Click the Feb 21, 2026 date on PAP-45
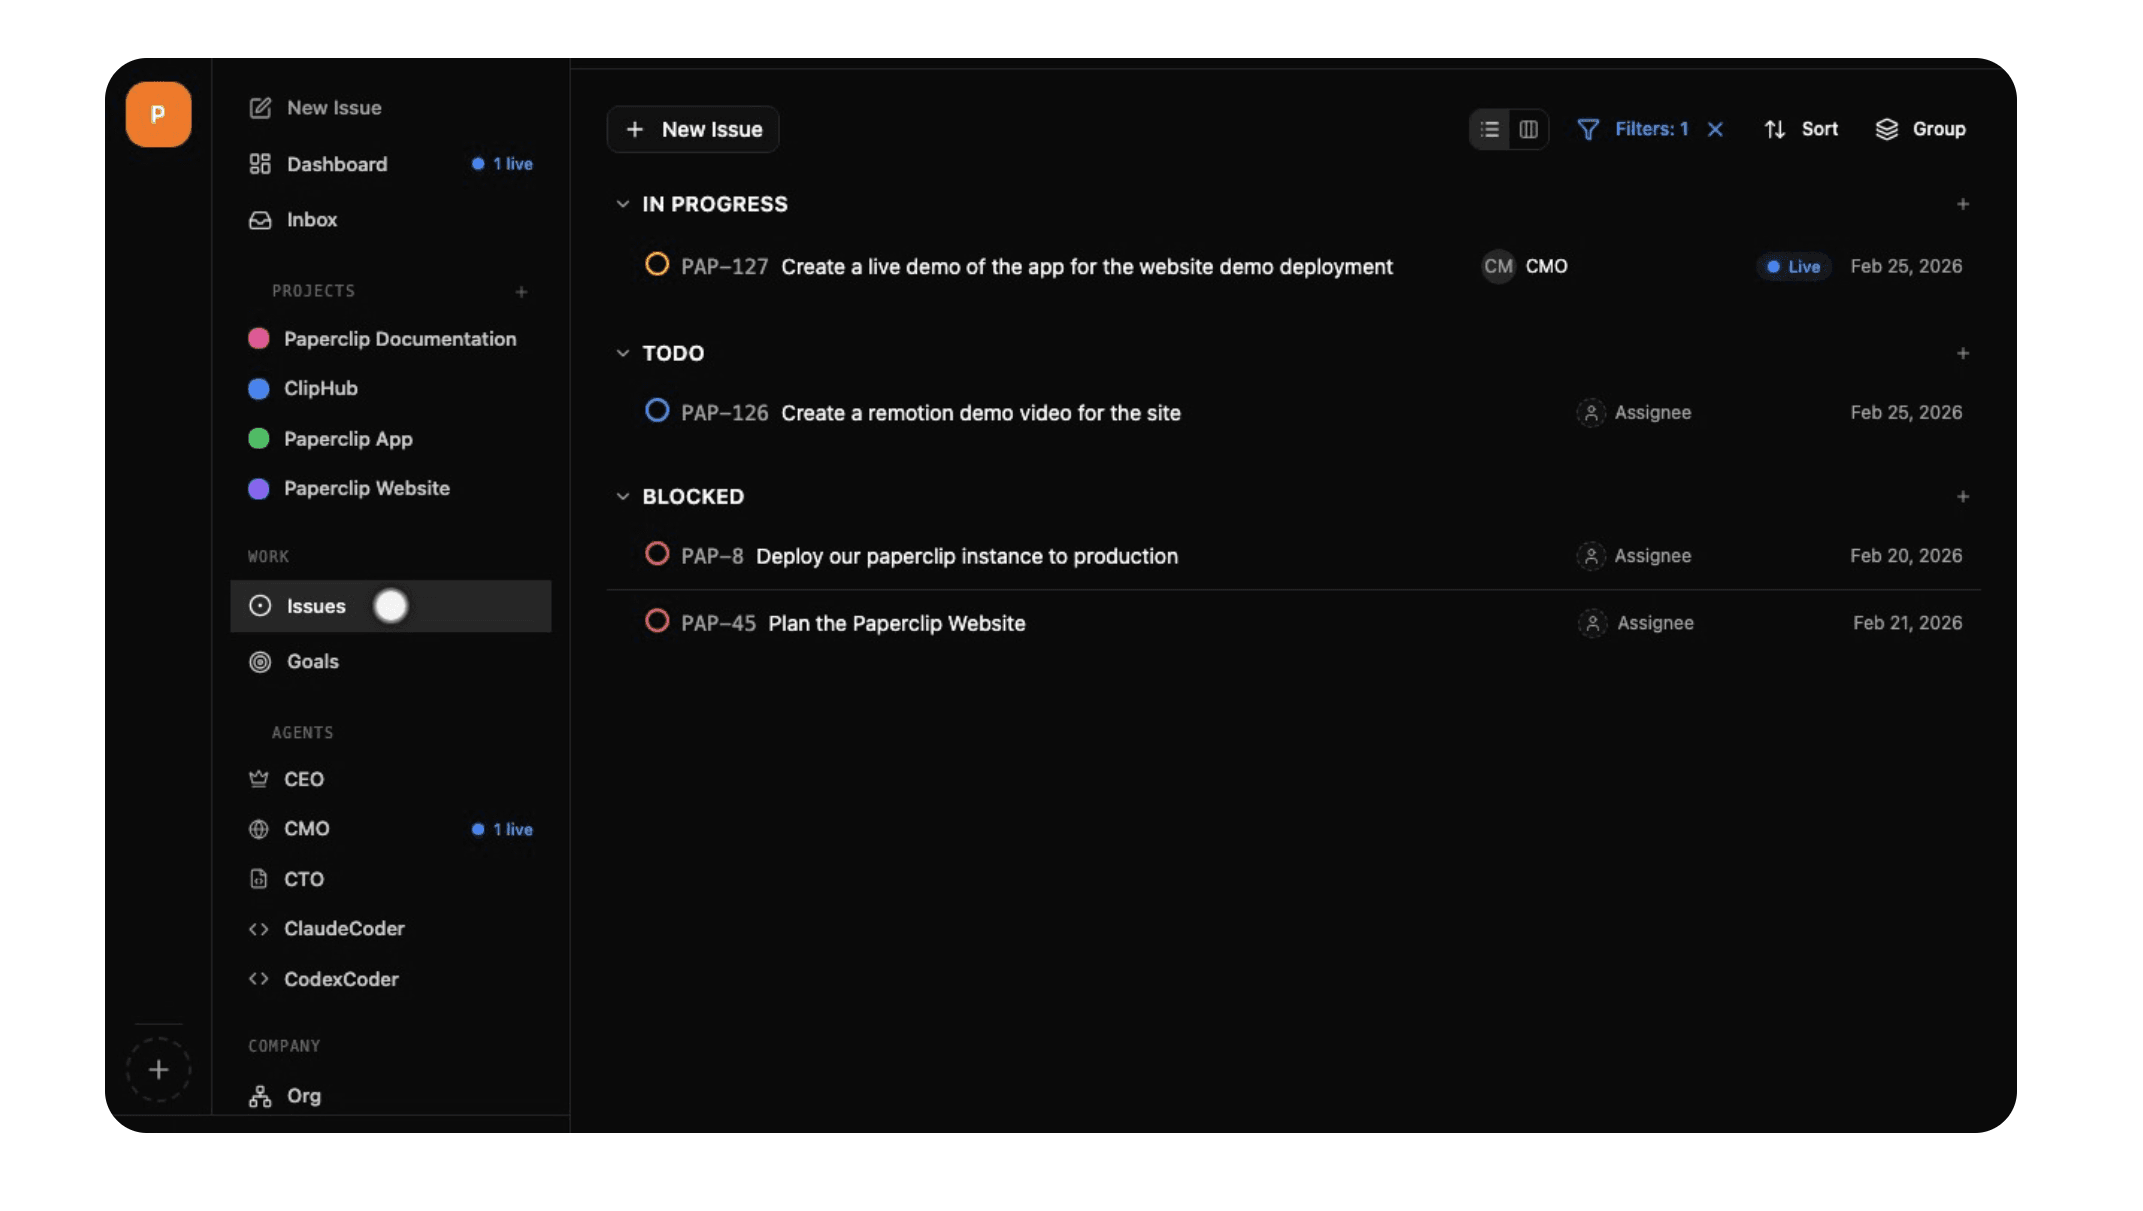The image size is (2143, 1211). click(1907, 623)
